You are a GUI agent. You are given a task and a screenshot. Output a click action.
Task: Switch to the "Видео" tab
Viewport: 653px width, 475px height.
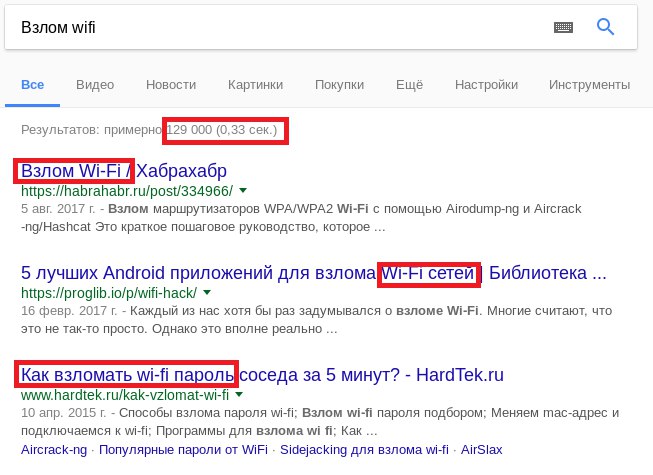pos(95,85)
